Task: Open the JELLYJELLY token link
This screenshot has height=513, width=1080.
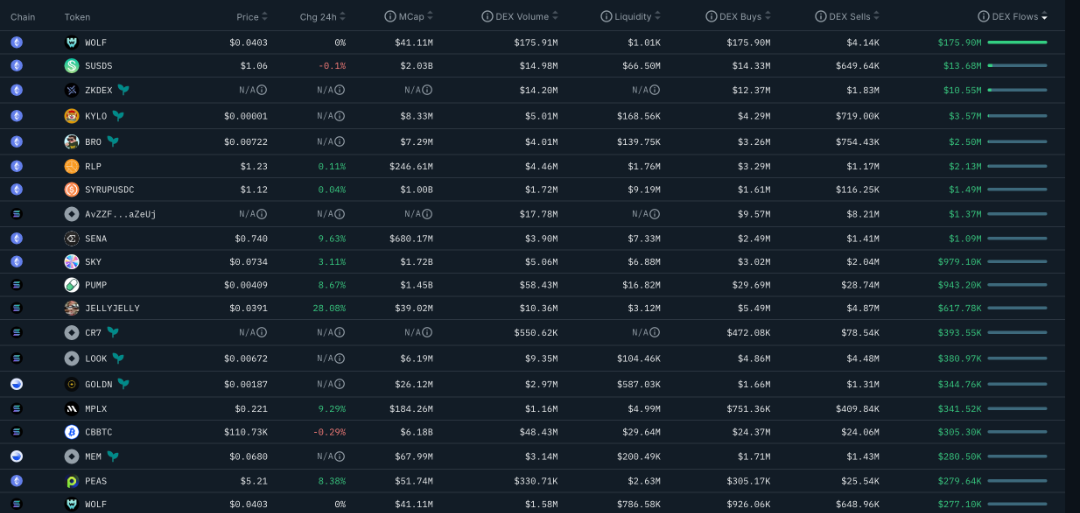Action: (112, 308)
